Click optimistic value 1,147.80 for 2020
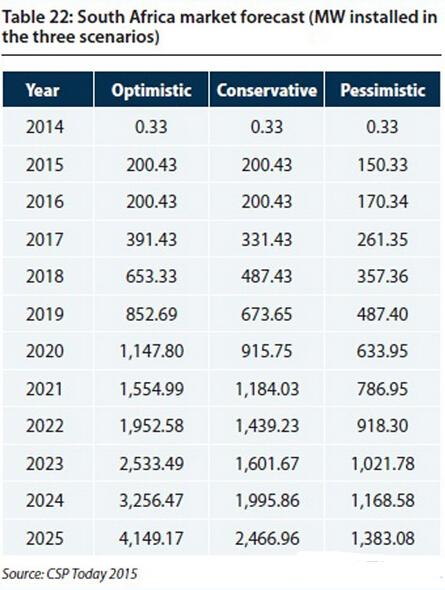This screenshot has width=445, height=590. pos(151,351)
